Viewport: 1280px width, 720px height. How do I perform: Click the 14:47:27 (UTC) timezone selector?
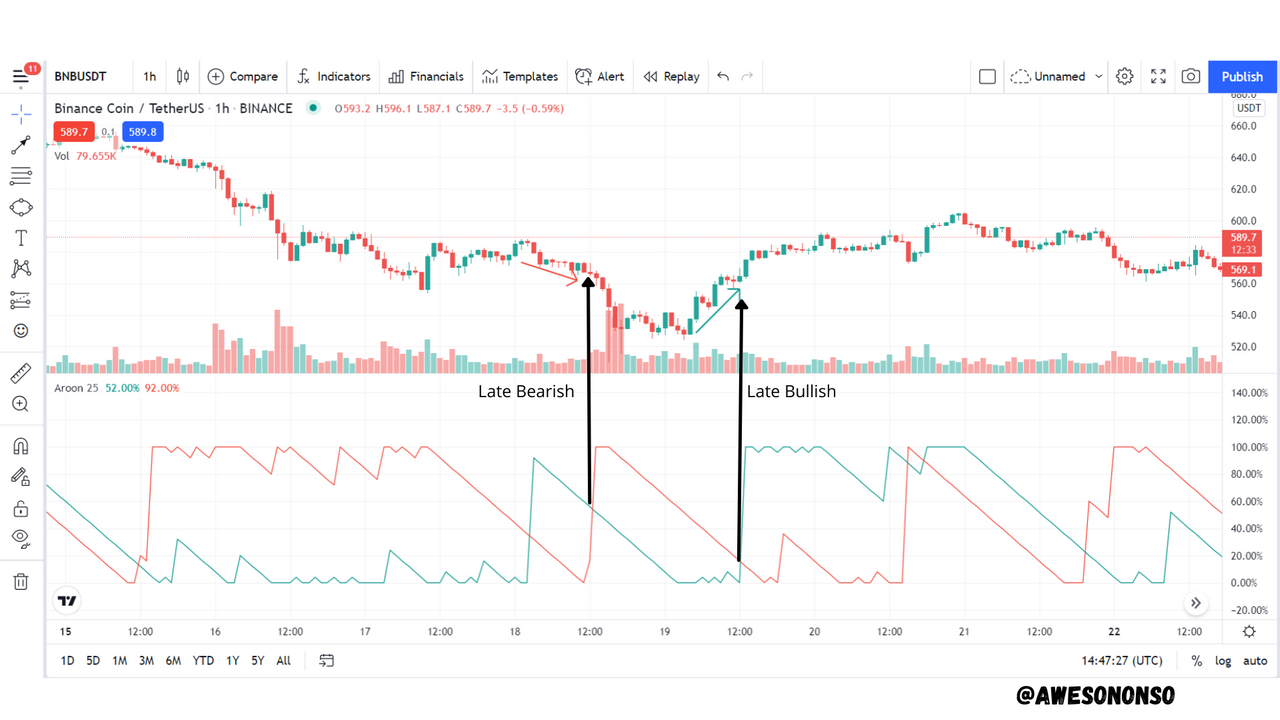(1122, 661)
